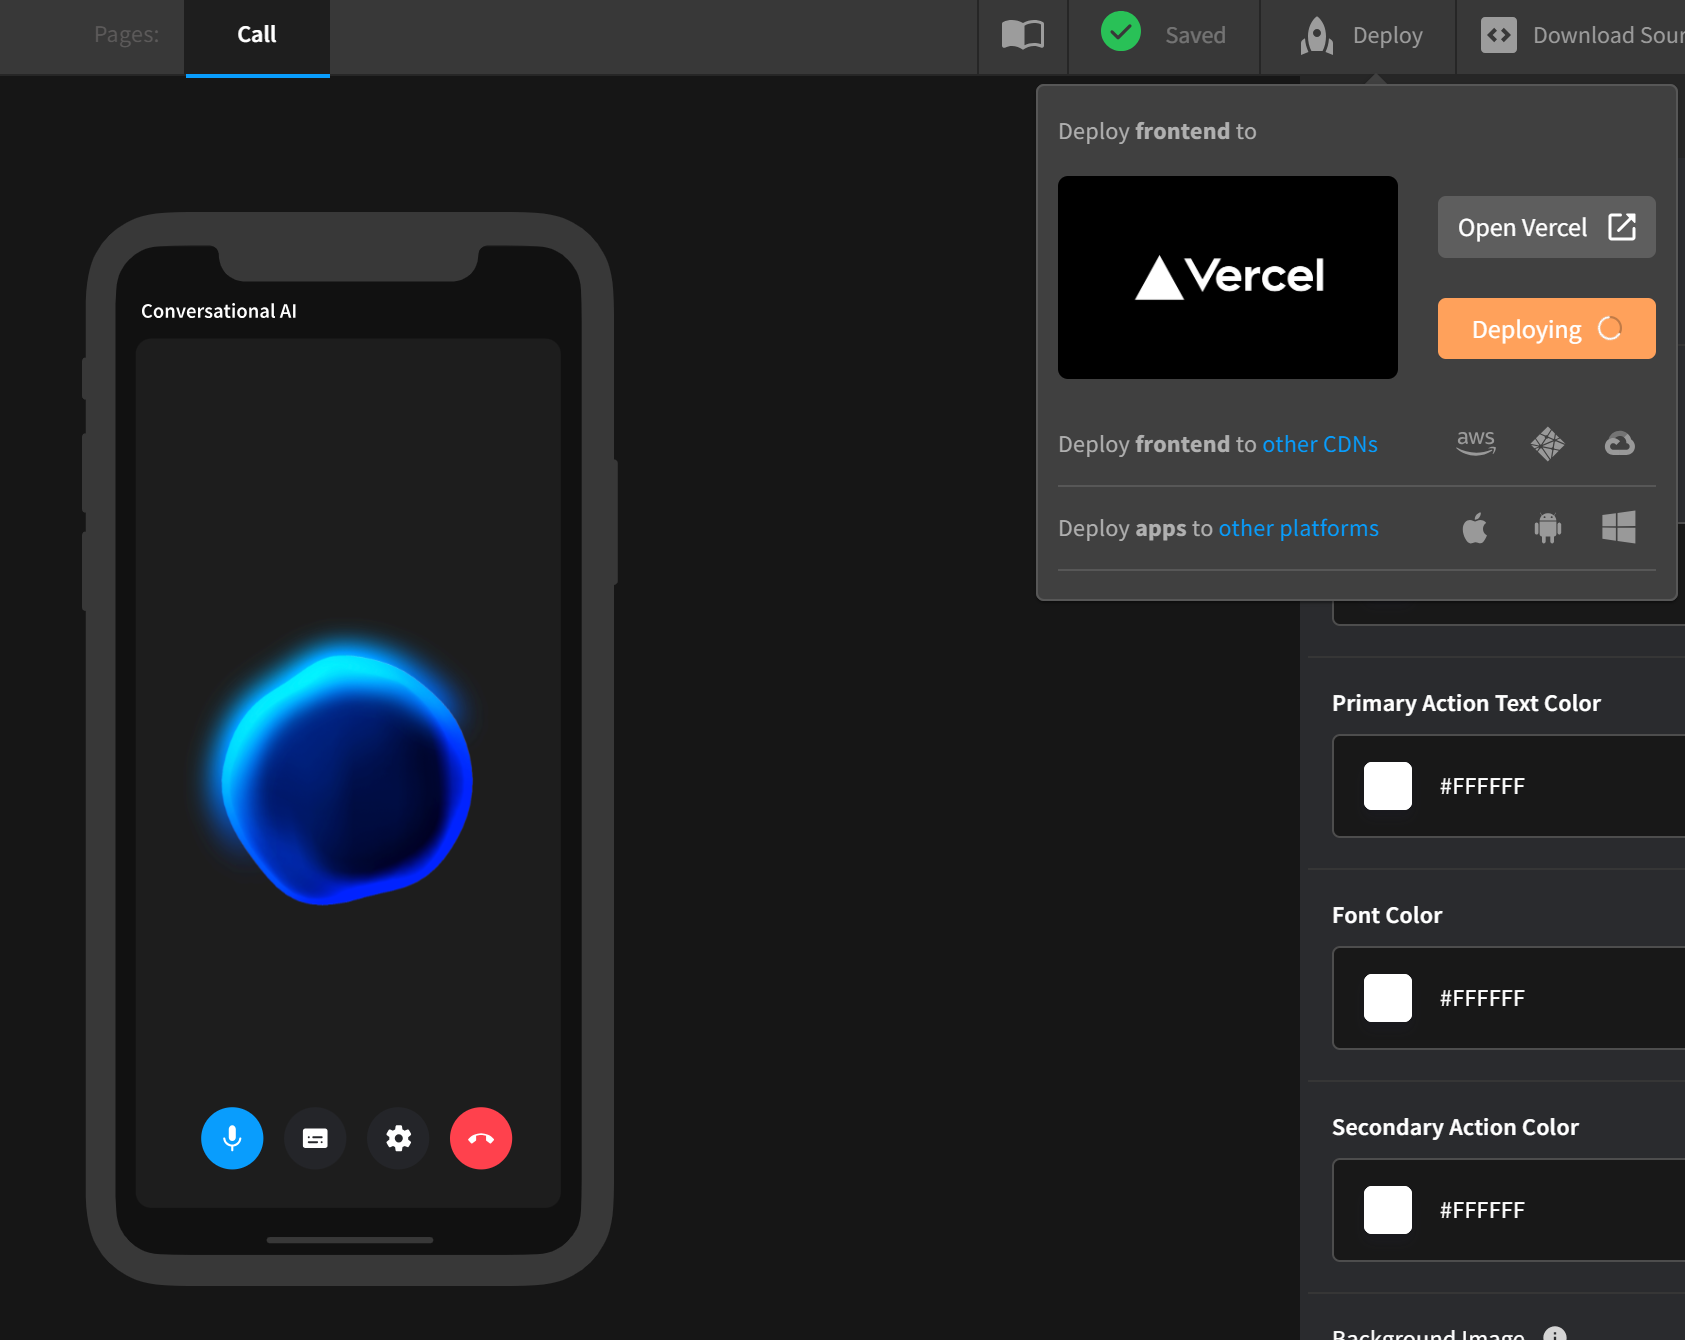The image size is (1685, 1340).
Task: Click the AWS deploy icon
Action: (1475, 443)
